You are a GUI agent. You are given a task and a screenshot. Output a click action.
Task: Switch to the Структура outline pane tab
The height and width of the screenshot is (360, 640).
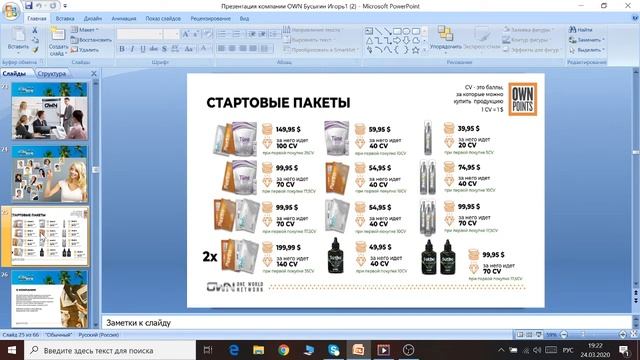pos(51,74)
